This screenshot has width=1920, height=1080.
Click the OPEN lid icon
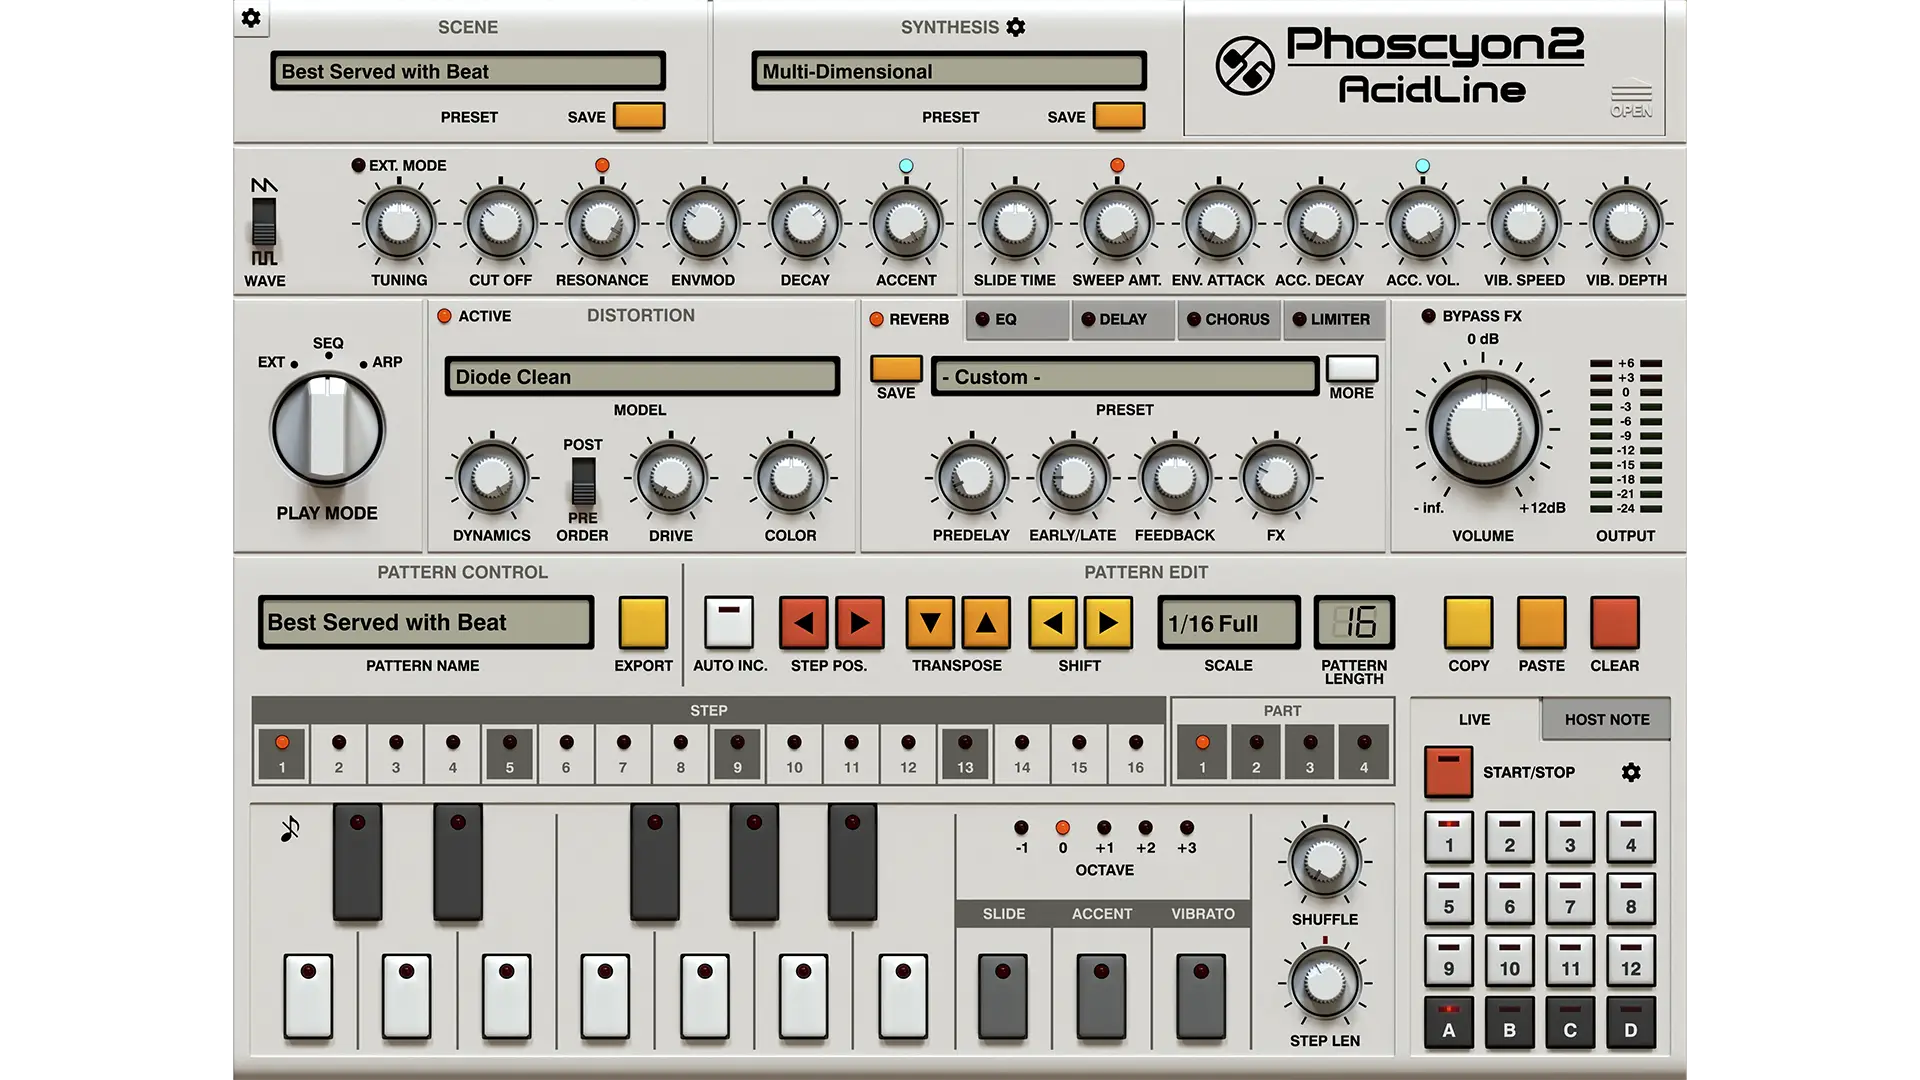click(x=1631, y=98)
